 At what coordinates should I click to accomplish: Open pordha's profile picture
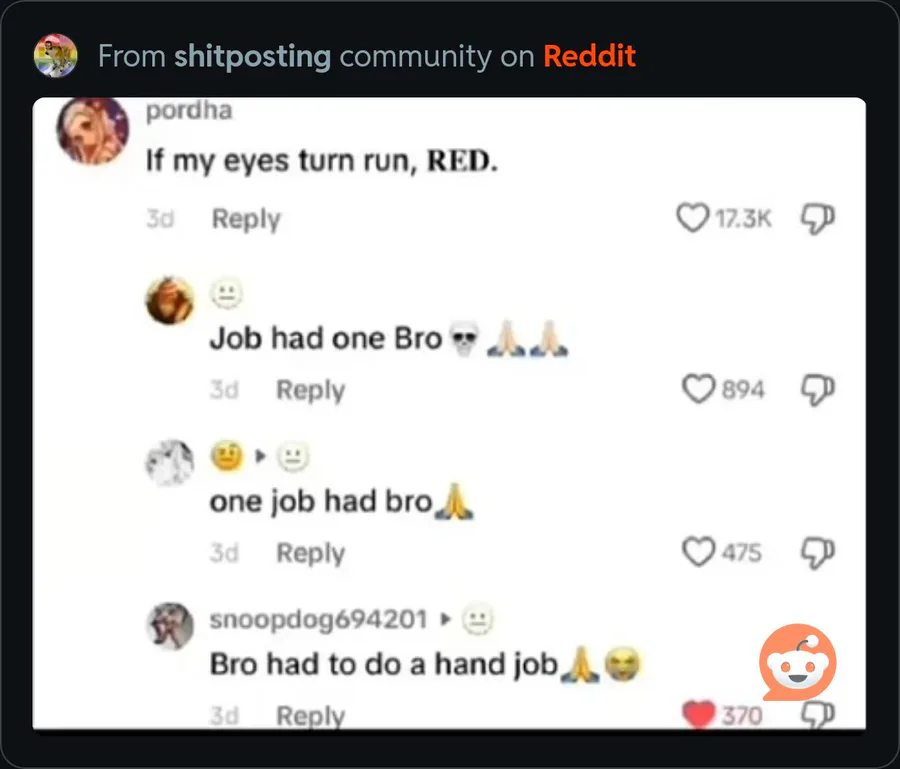coord(92,130)
